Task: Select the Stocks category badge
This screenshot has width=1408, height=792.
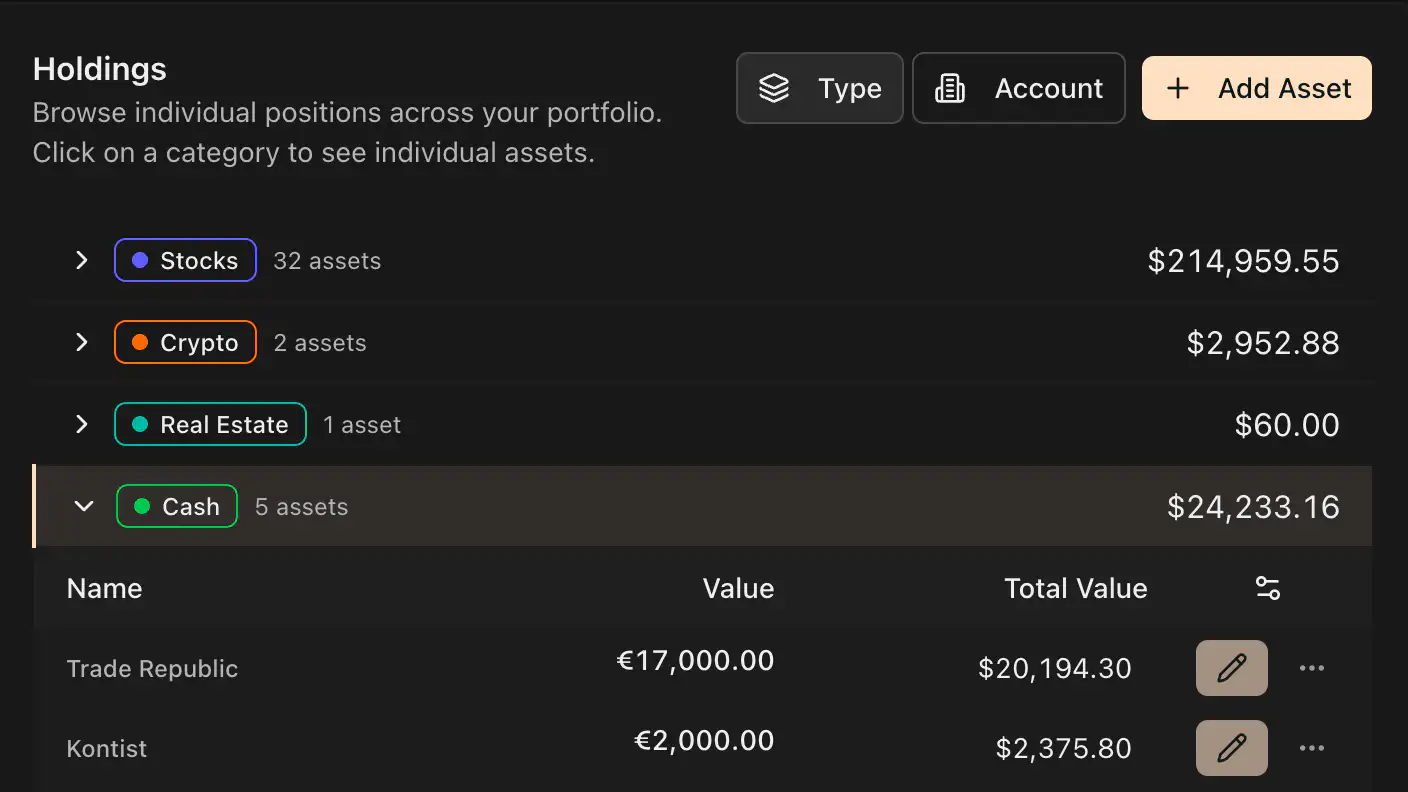Action: coord(185,260)
